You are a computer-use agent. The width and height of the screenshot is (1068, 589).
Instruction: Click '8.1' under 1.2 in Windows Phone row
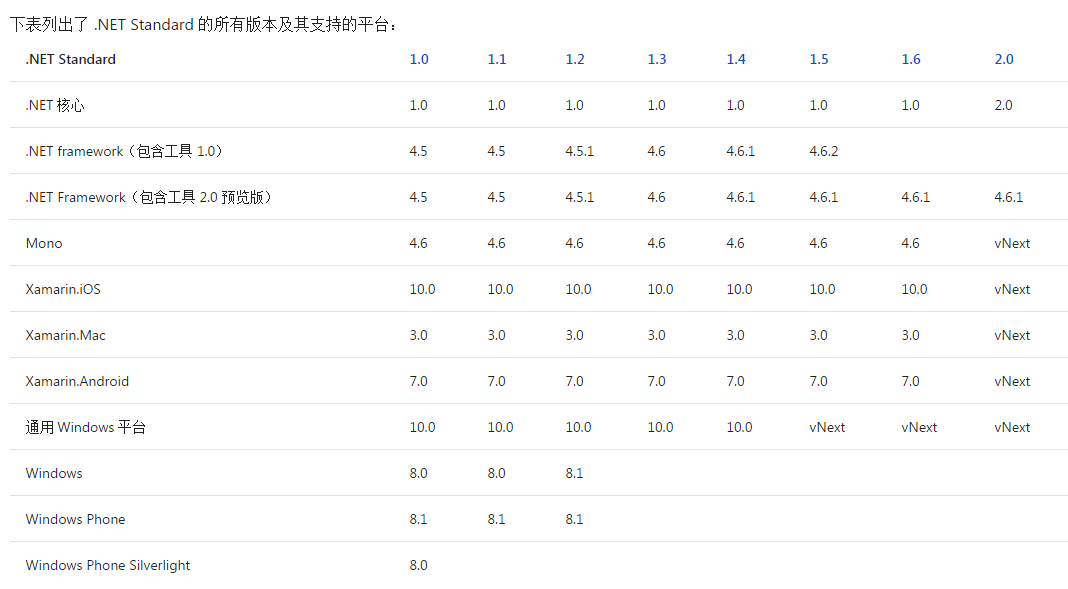coord(574,519)
